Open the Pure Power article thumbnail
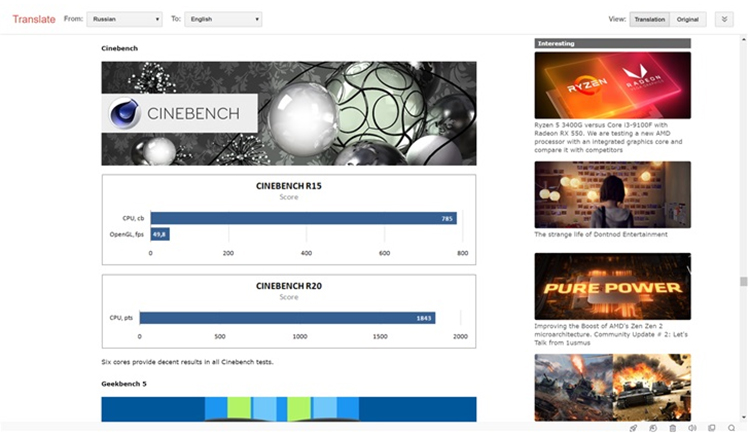Viewport: 750px width, 434px height. click(613, 286)
